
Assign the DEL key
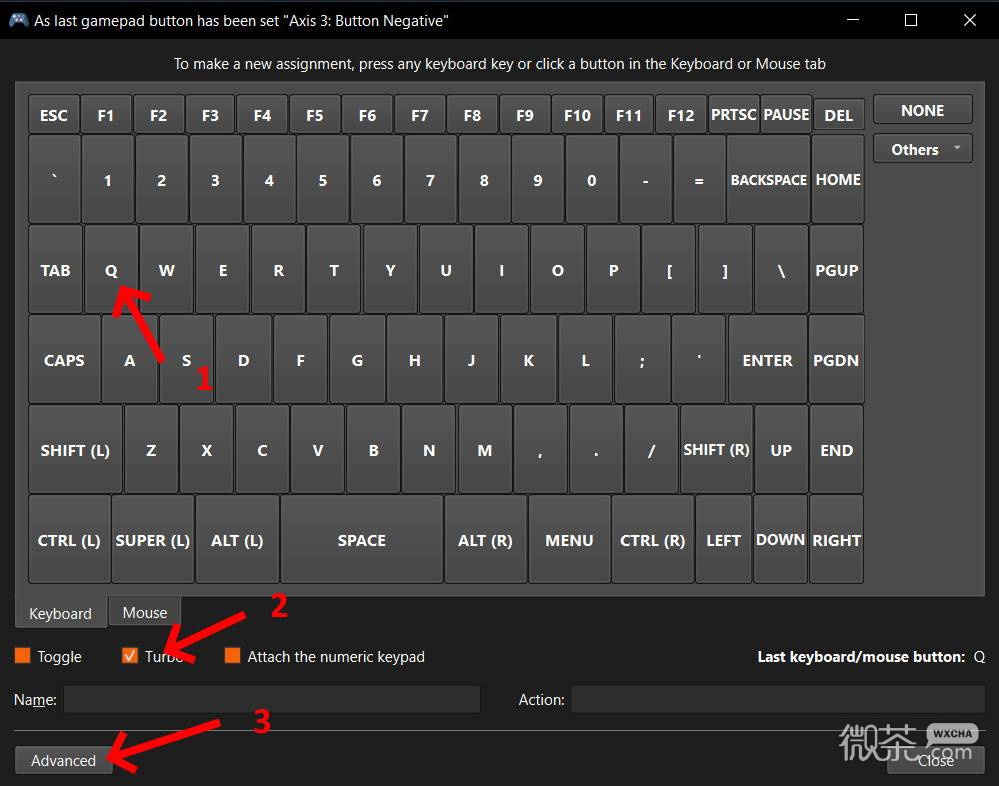(839, 115)
